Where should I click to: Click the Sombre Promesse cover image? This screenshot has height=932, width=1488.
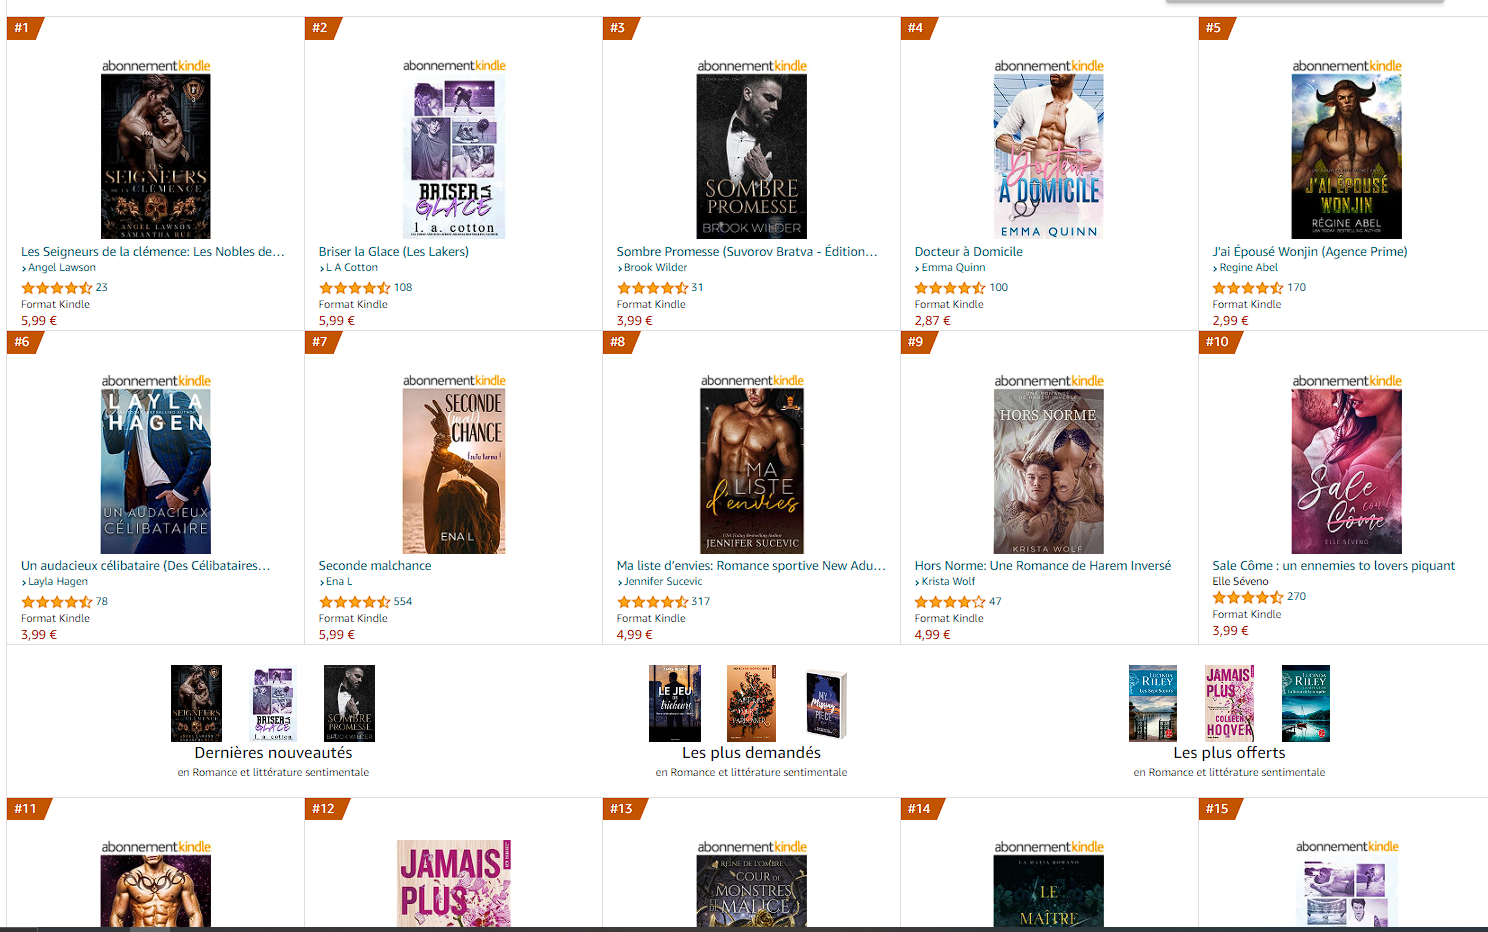(x=752, y=156)
